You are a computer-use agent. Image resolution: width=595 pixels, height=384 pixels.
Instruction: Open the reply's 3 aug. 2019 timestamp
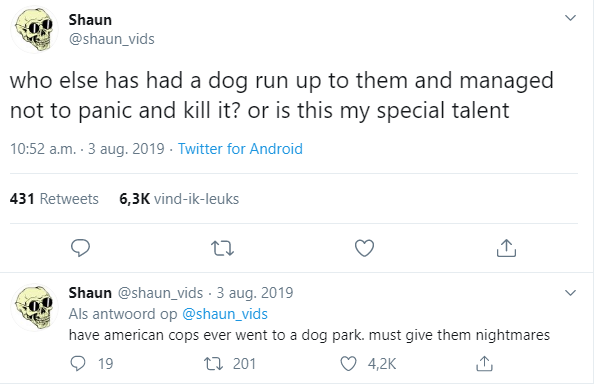click(255, 293)
